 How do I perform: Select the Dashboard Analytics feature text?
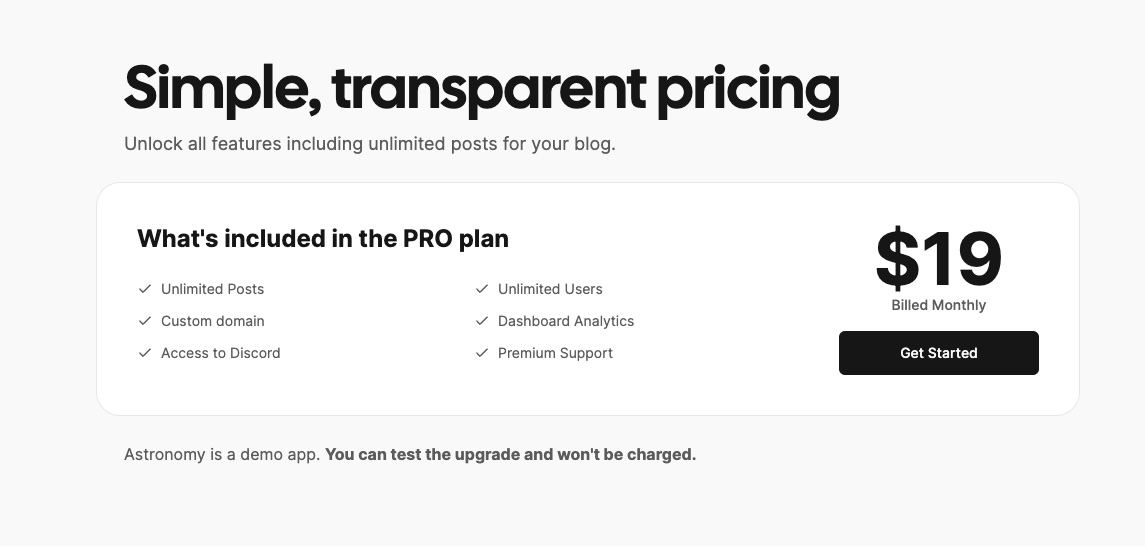566,321
